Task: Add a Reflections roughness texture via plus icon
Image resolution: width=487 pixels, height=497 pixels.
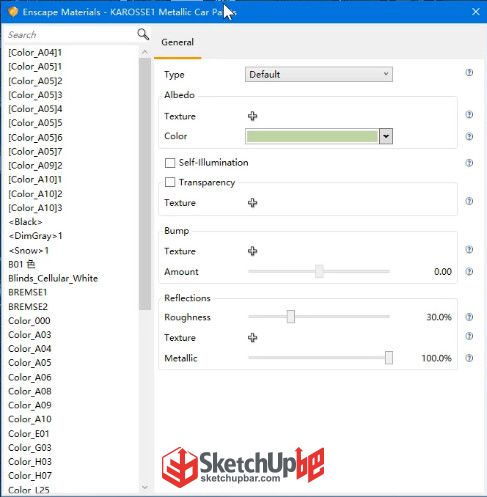Action: 252,338
